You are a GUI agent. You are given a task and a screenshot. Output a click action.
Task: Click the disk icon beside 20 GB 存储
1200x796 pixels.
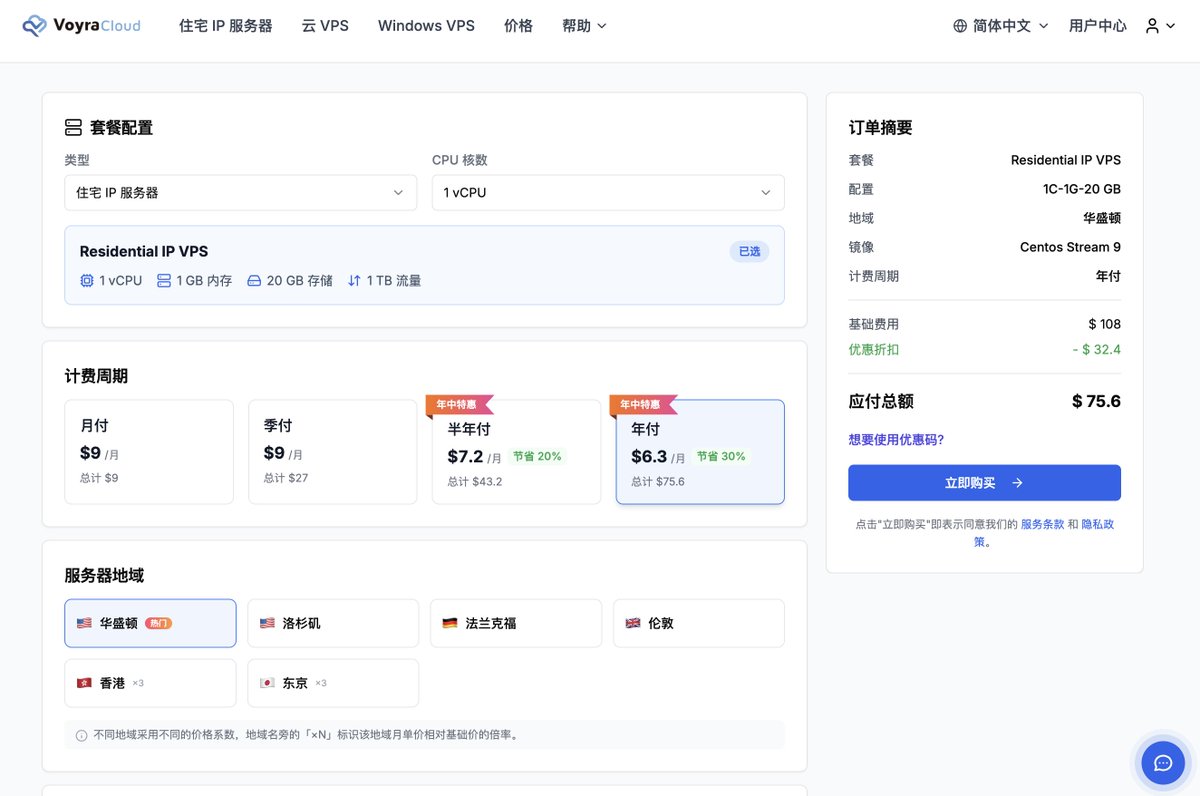pyautogui.click(x=254, y=281)
